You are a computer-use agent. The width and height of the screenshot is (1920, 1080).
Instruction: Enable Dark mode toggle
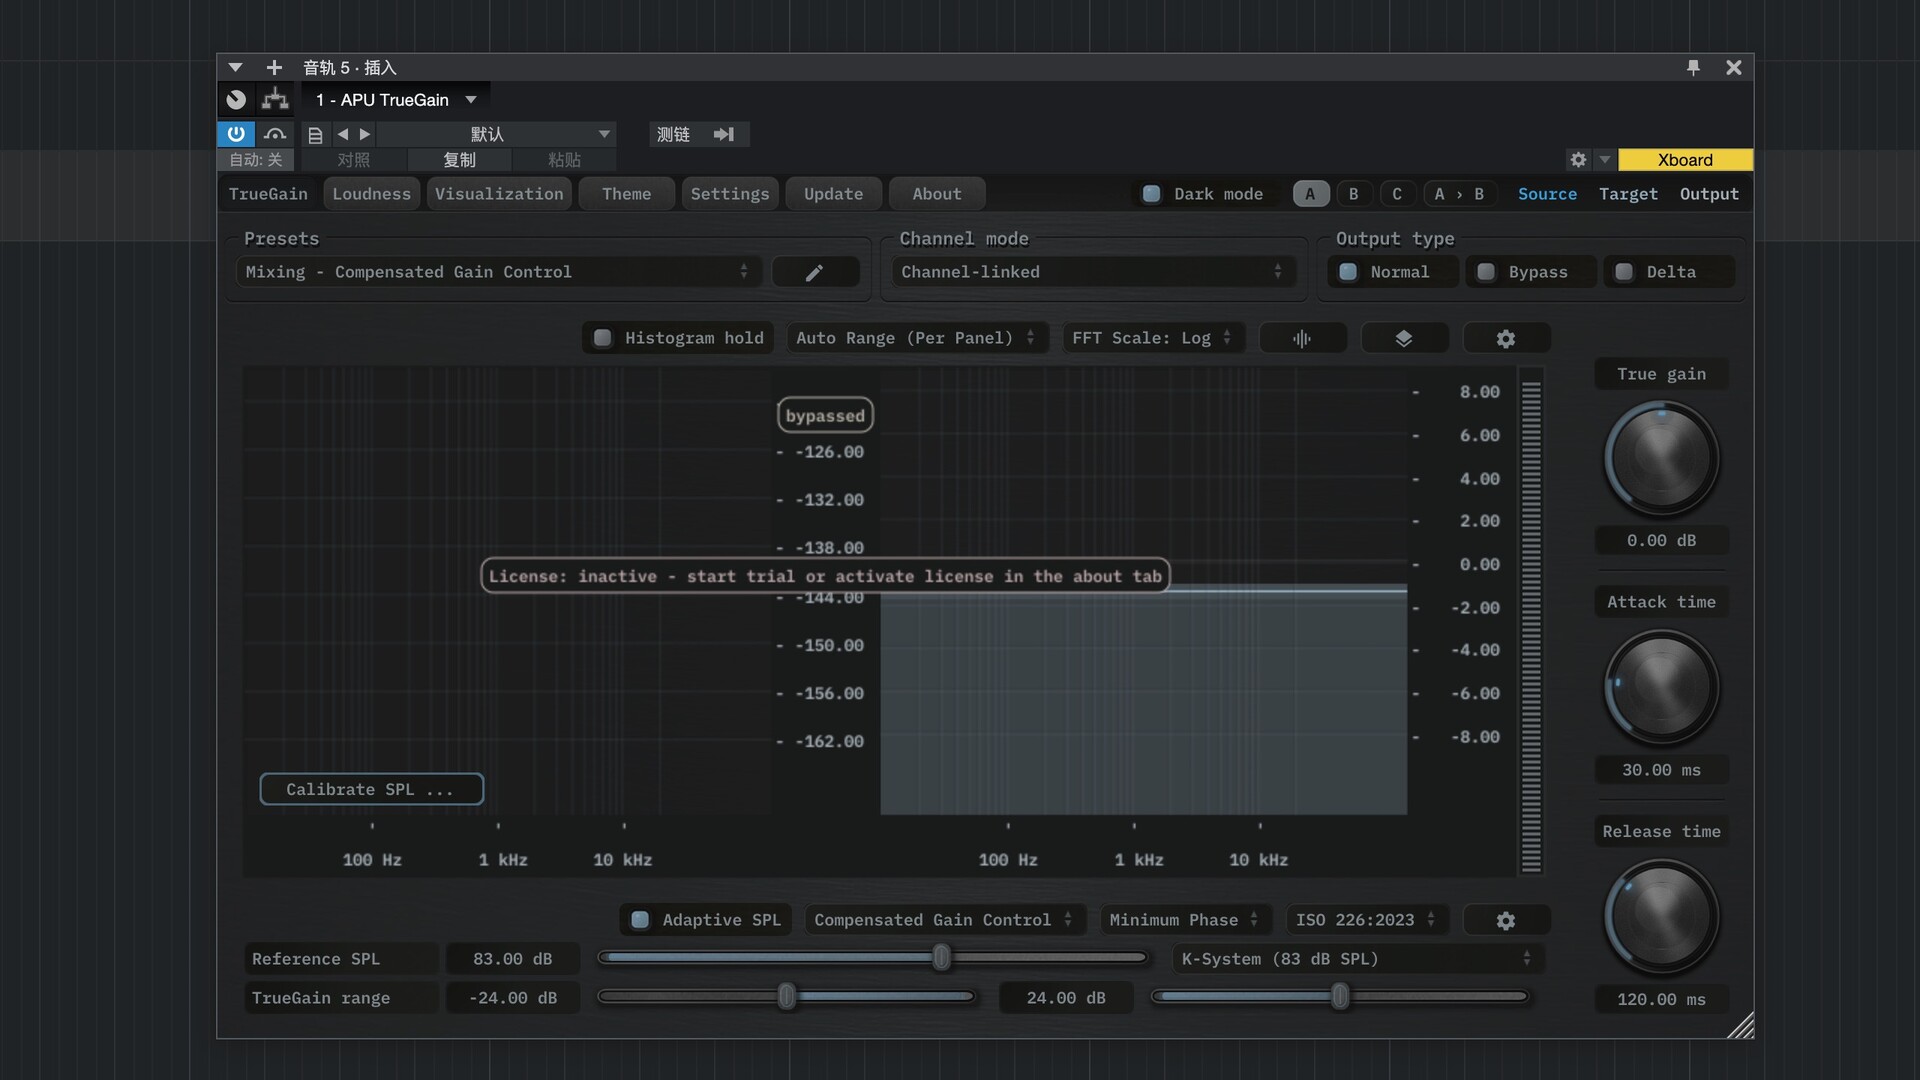(x=1152, y=194)
